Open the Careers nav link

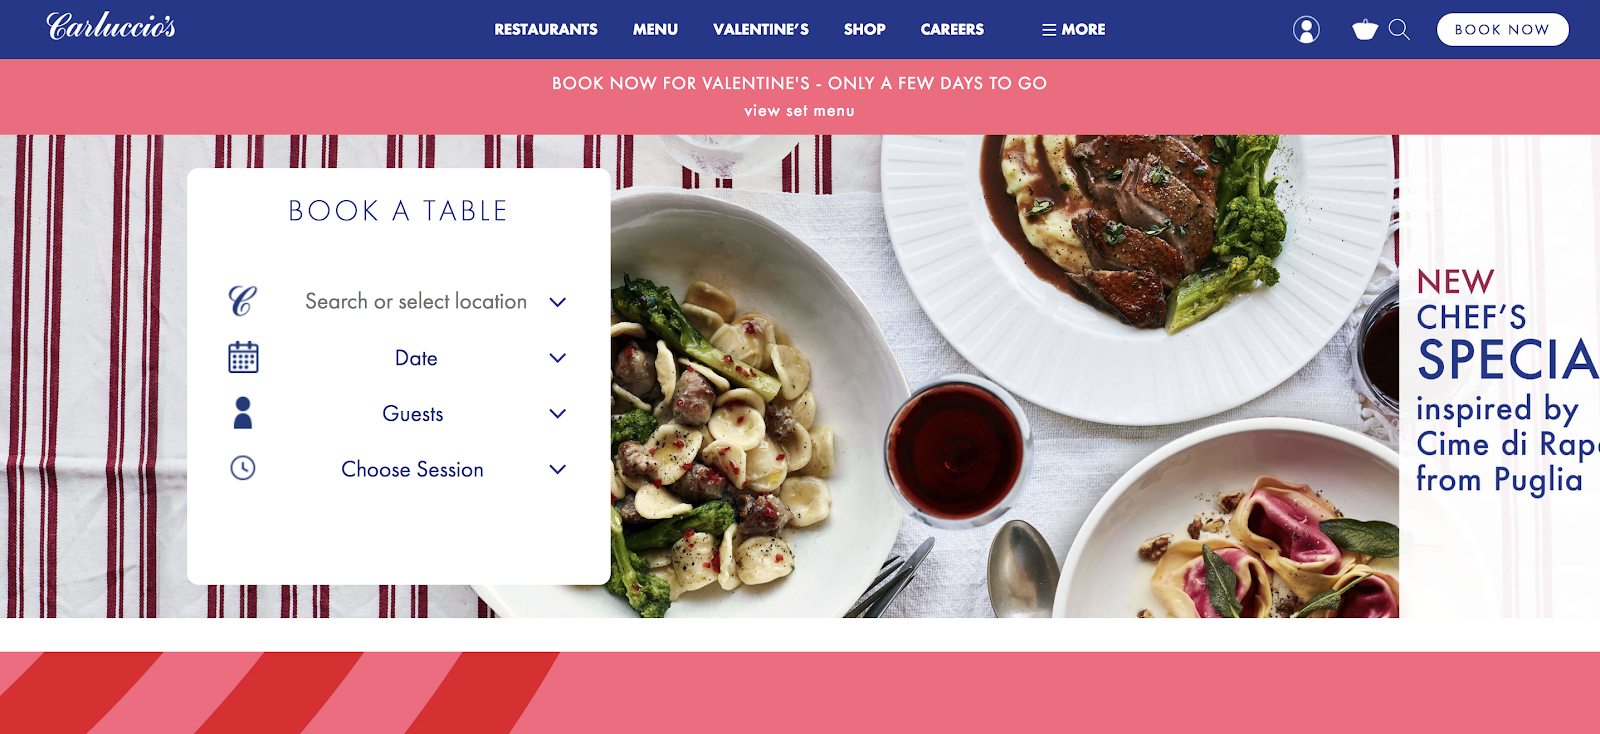tap(952, 30)
